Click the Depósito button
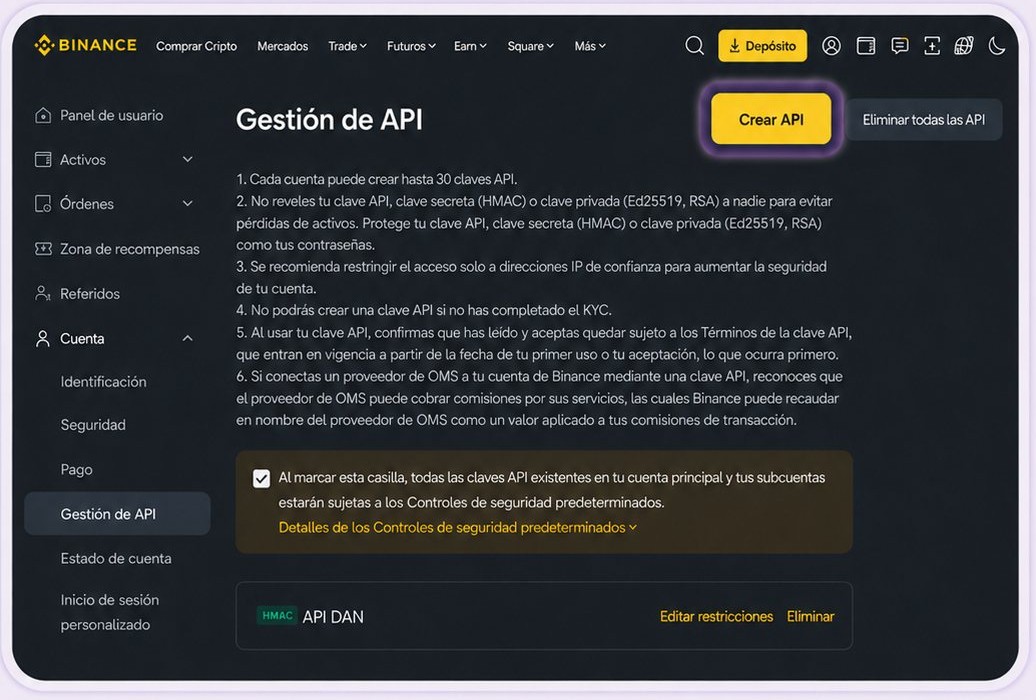1036x700 pixels. coord(762,46)
